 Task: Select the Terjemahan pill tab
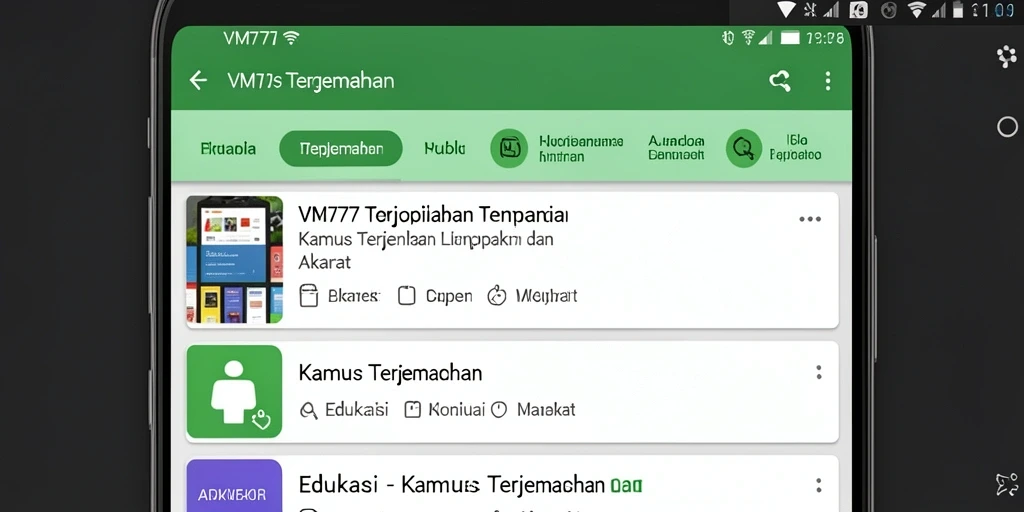tap(341, 148)
